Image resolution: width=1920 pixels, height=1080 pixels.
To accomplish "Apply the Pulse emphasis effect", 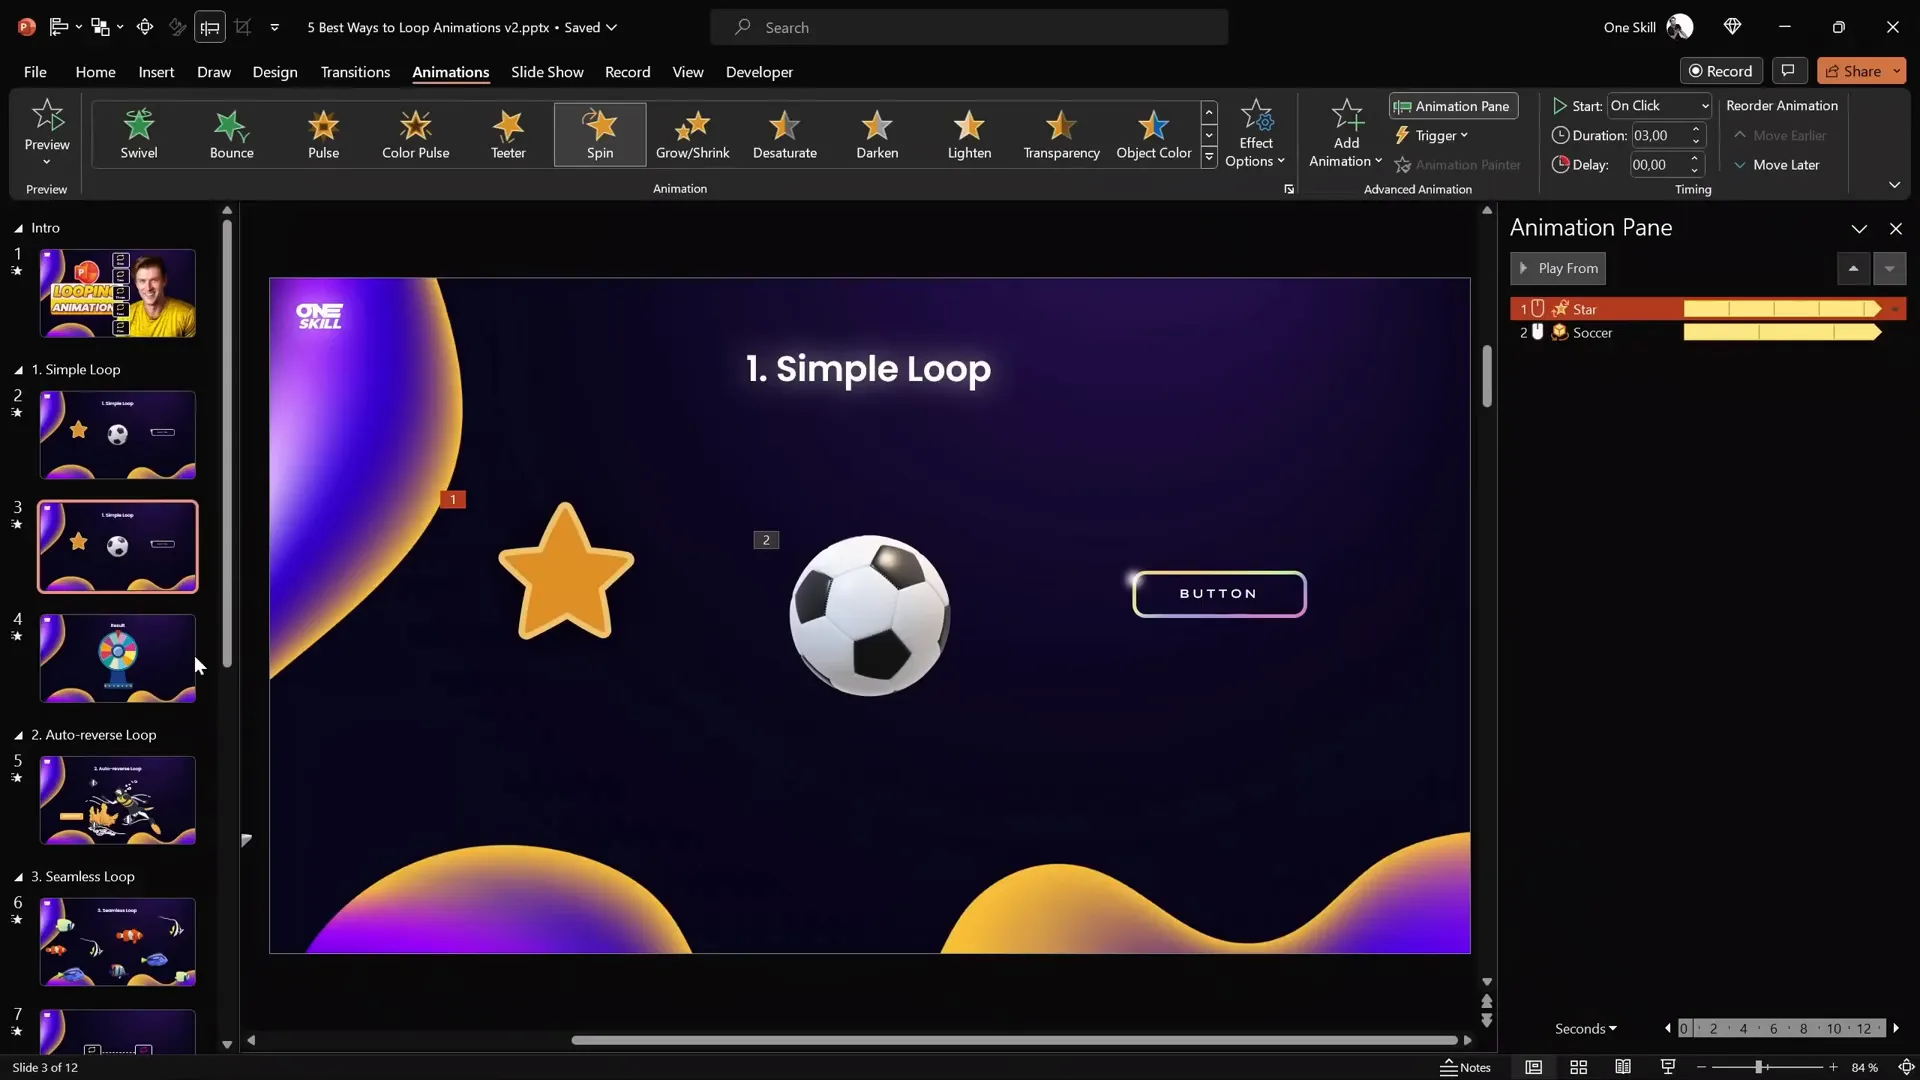I will coord(323,134).
